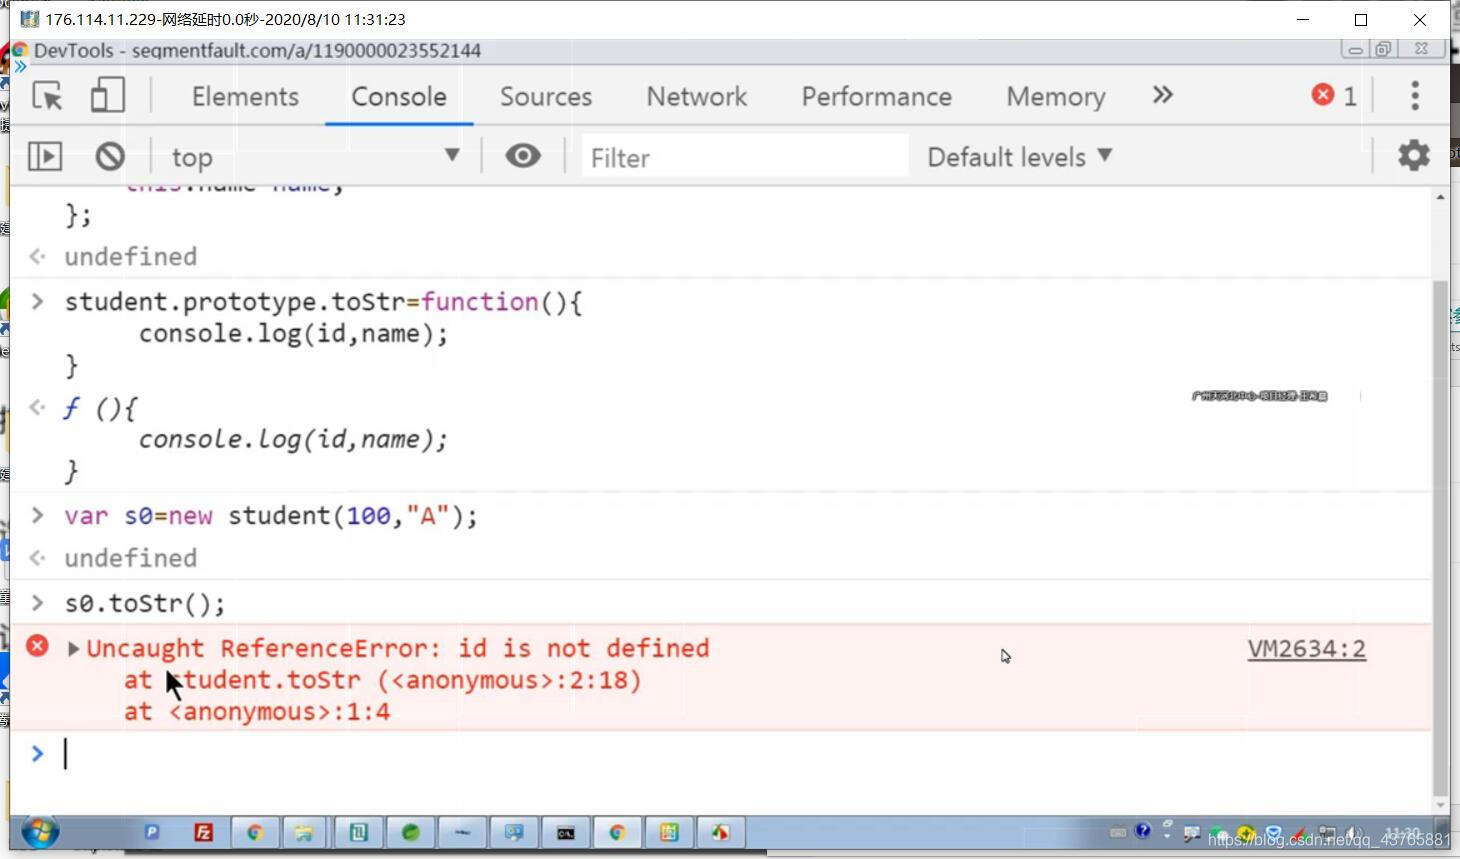Viewport: 1460px width, 859px height.
Task: Switch to the Performance tab
Action: tap(876, 96)
